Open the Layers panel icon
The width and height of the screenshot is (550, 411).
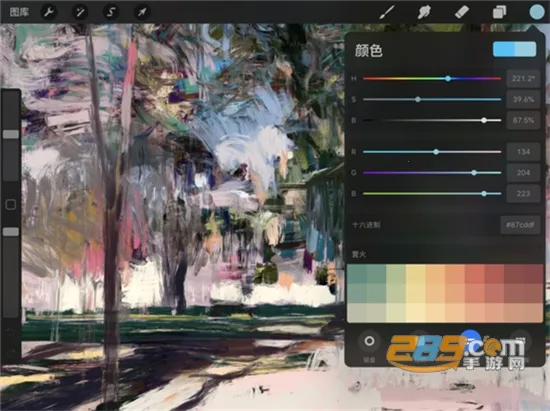pyautogui.click(x=499, y=12)
